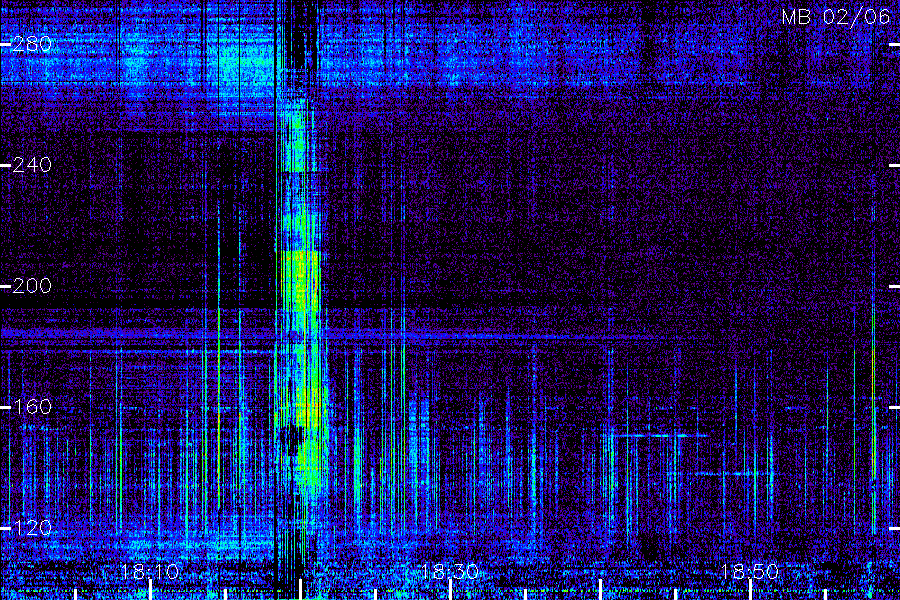Click the 18:10 time axis label
900x600 pixels.
[x=150, y=572]
